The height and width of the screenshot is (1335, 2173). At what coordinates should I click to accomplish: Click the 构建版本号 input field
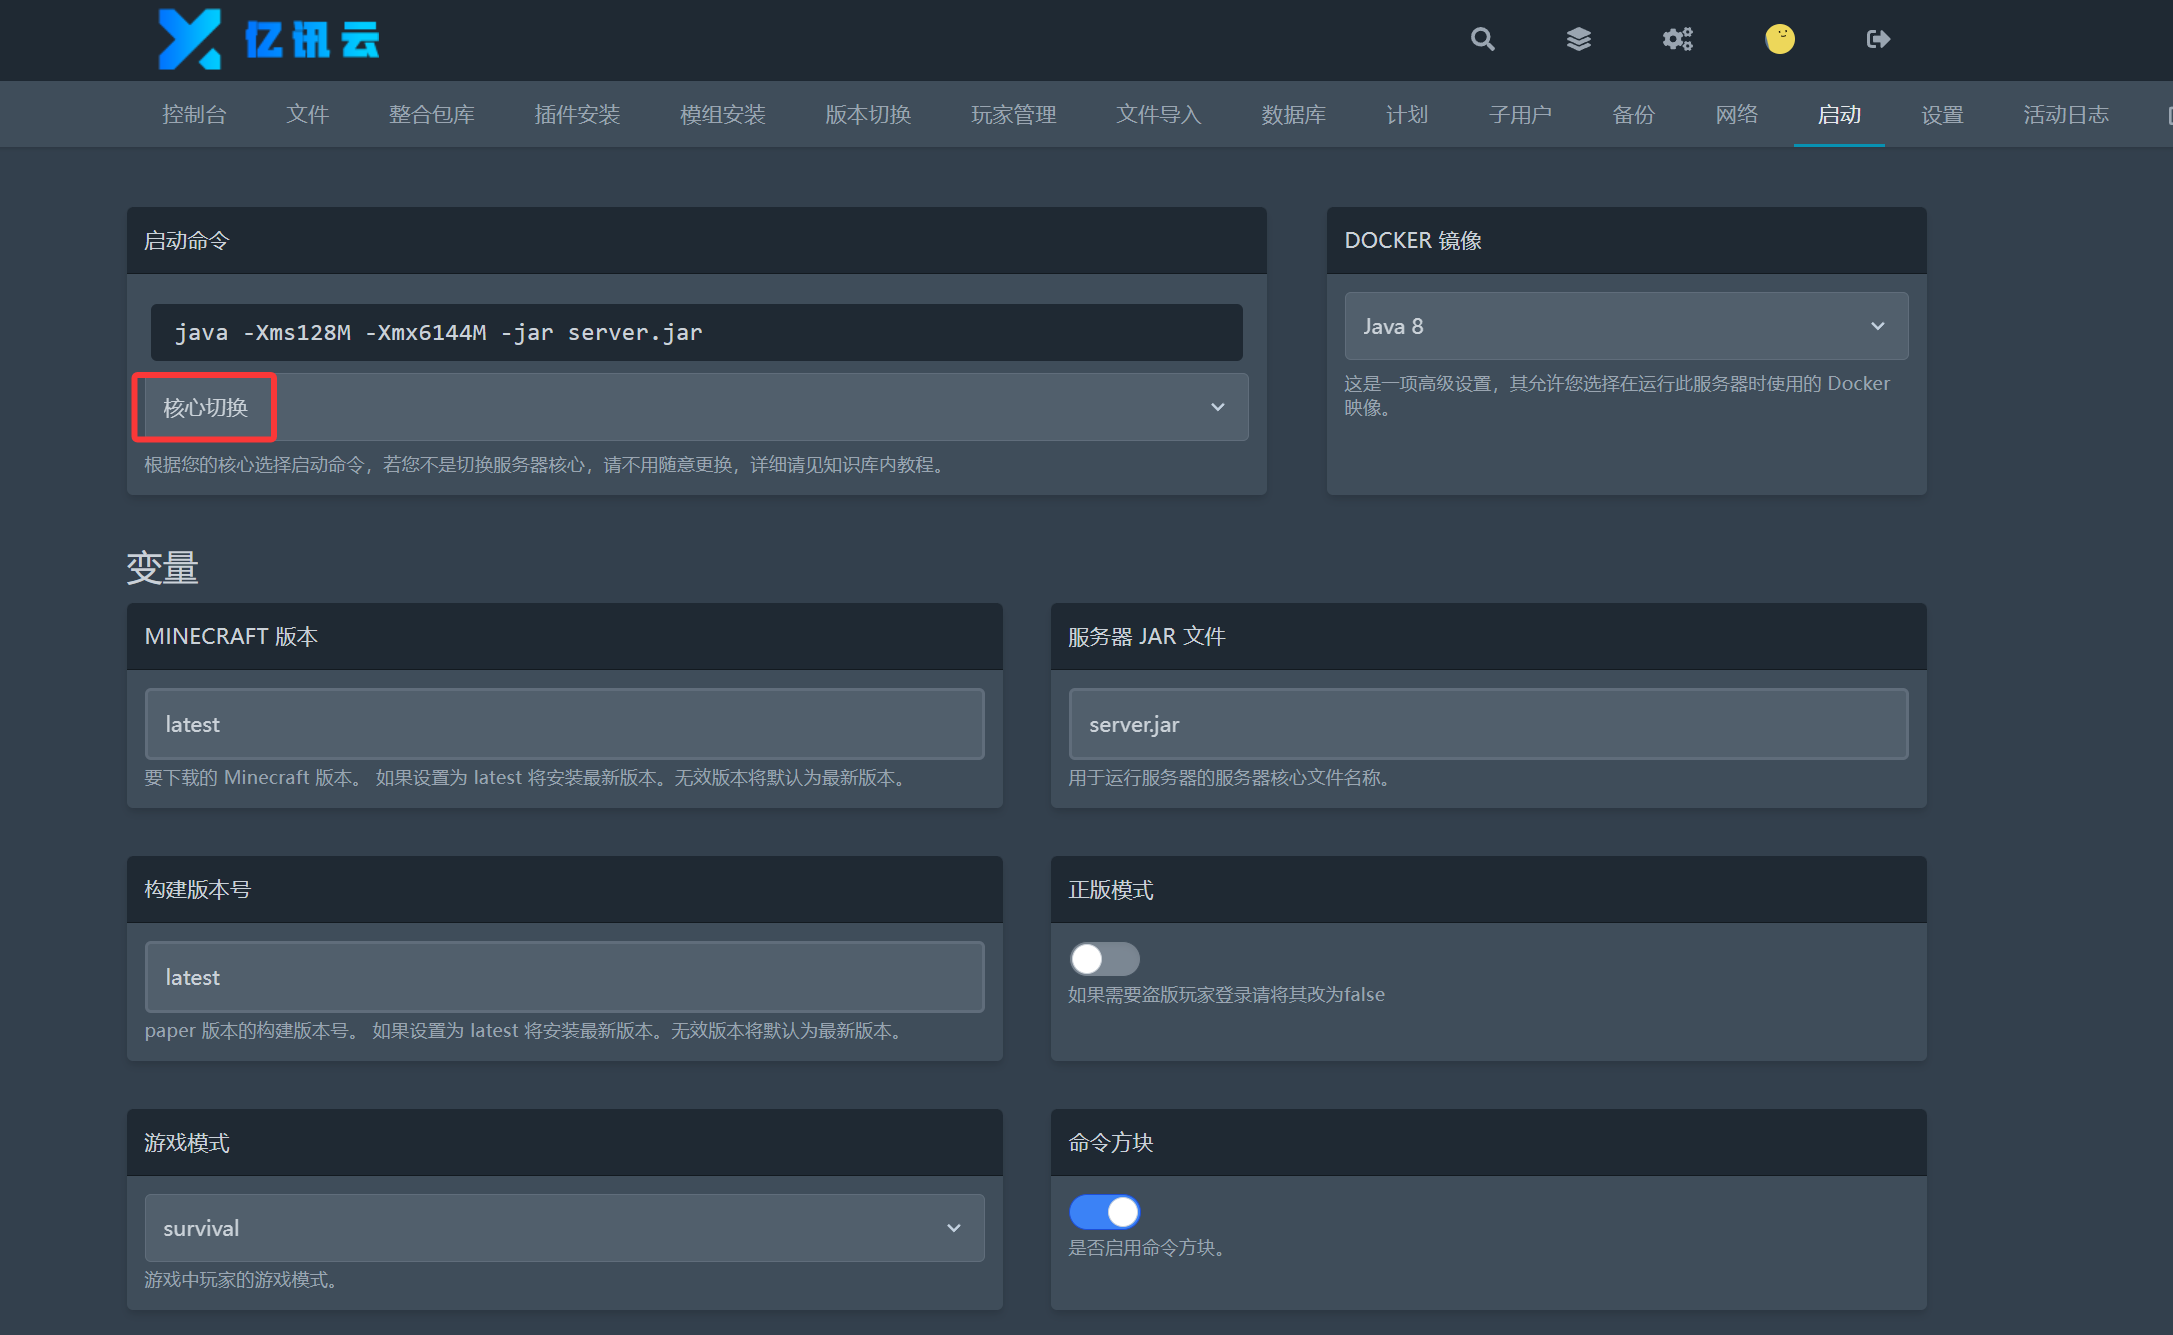pyautogui.click(x=564, y=977)
